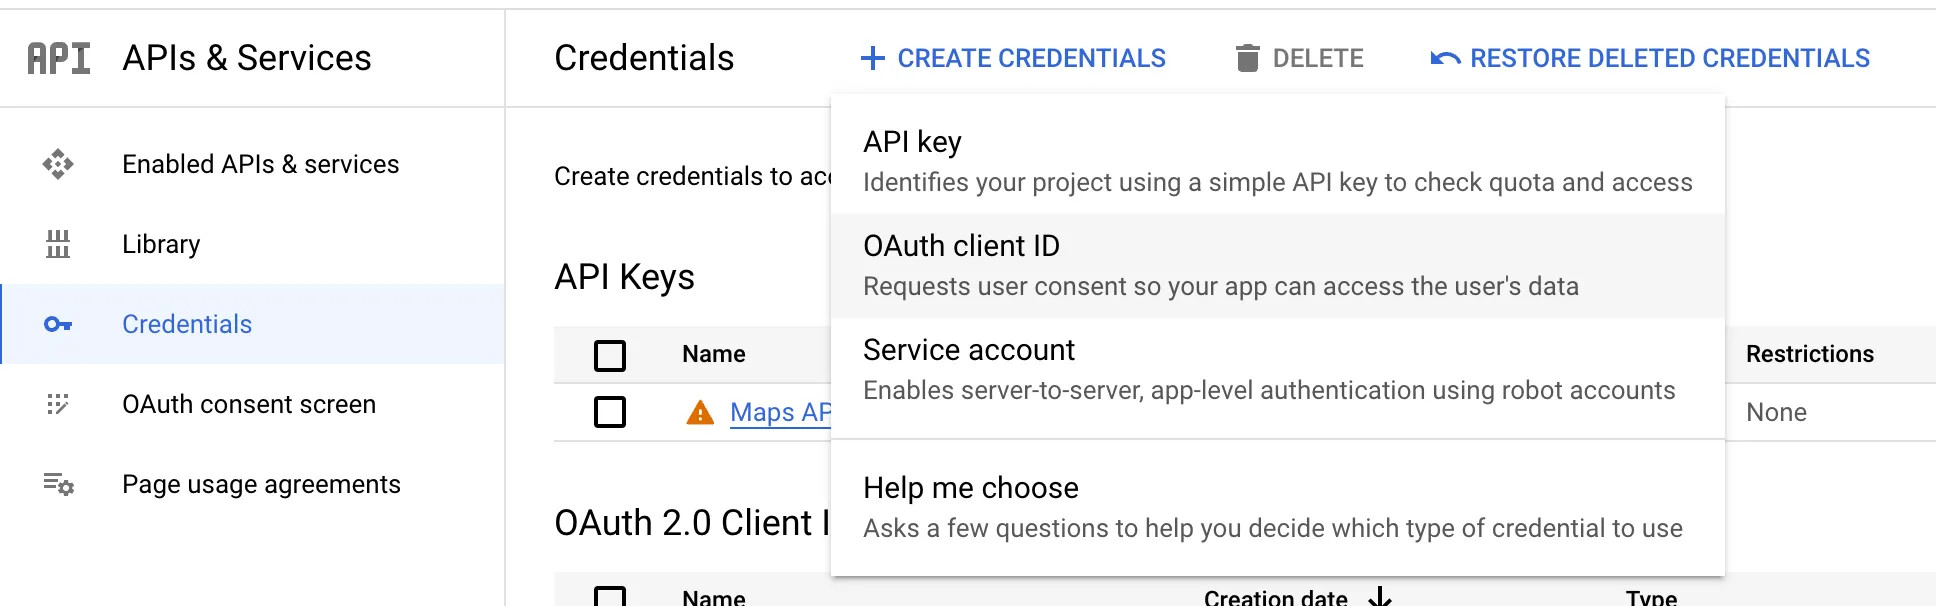Screen dimensions: 1936x606
Task: Click the restore arrow icon
Action: (x=1445, y=58)
